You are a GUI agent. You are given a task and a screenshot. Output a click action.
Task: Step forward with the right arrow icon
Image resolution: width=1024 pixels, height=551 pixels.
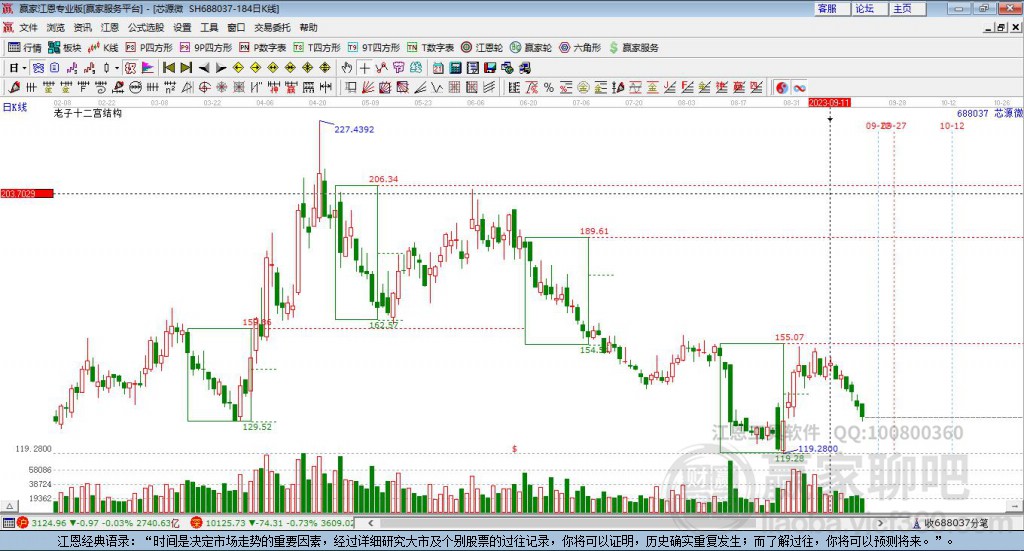pyautogui.click(x=221, y=68)
